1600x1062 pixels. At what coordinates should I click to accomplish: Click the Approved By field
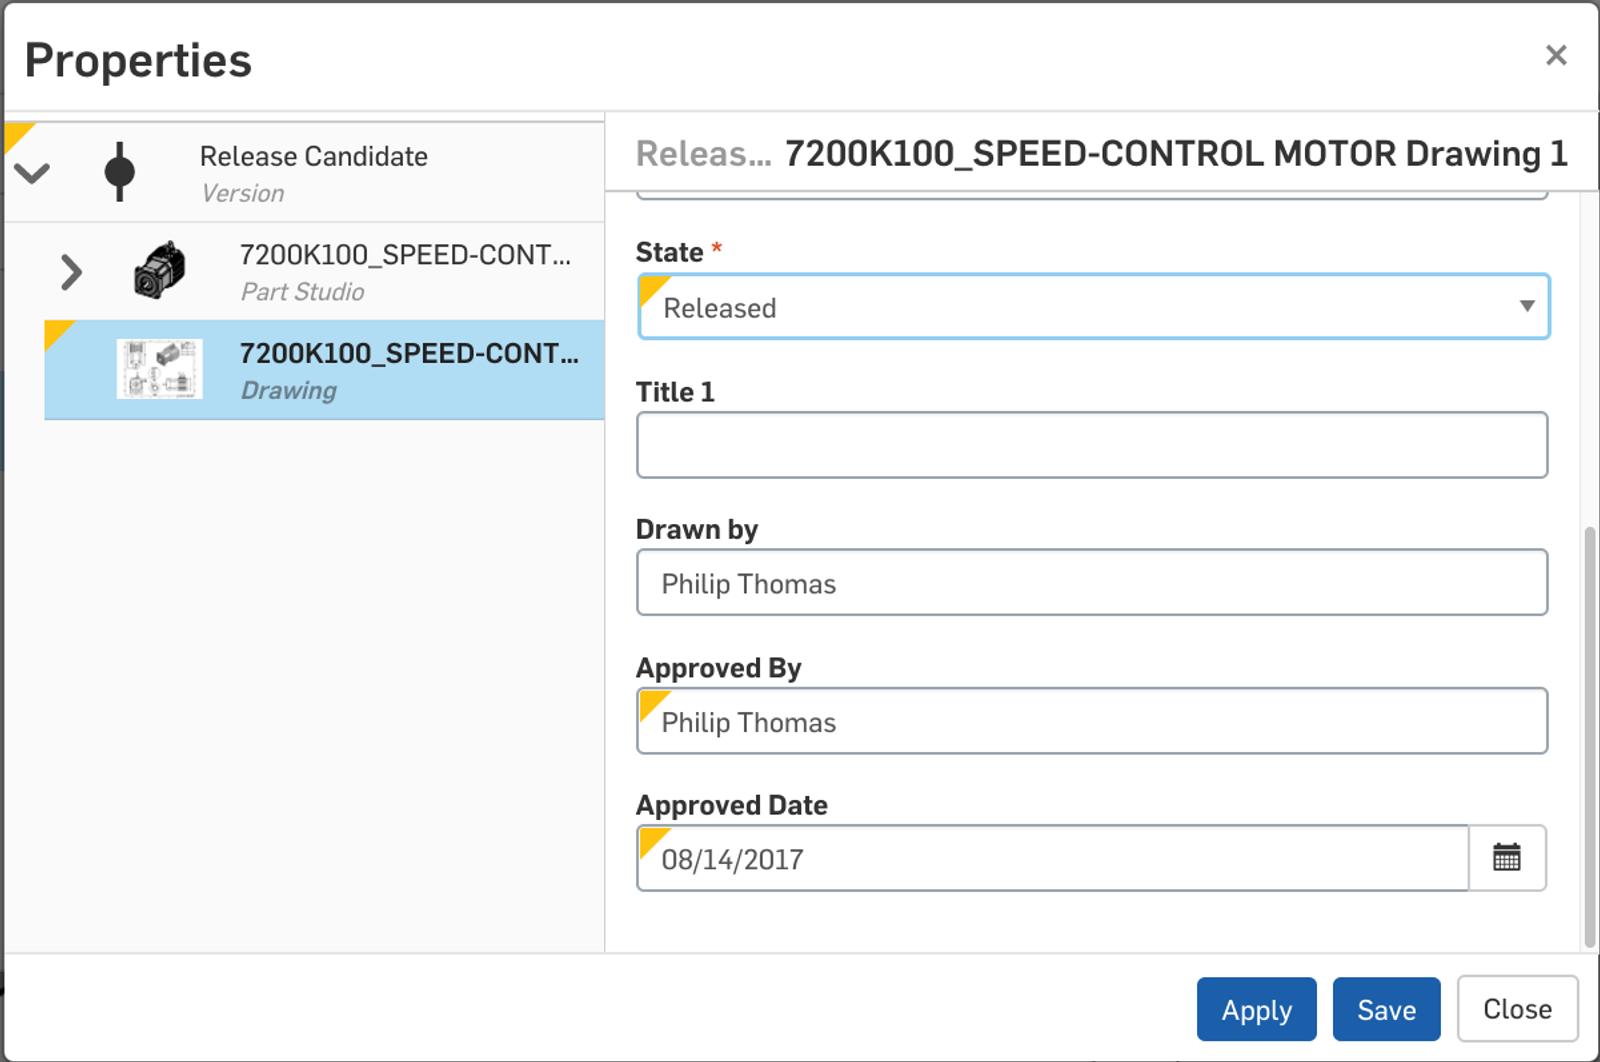click(1091, 721)
